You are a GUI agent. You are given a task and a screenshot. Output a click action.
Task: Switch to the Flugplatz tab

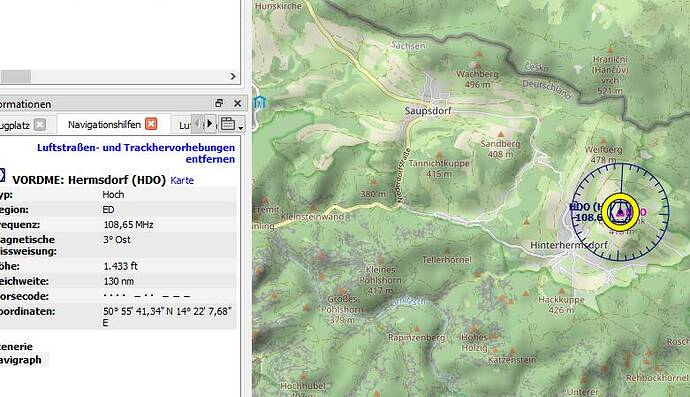pyautogui.click(x=15, y=125)
